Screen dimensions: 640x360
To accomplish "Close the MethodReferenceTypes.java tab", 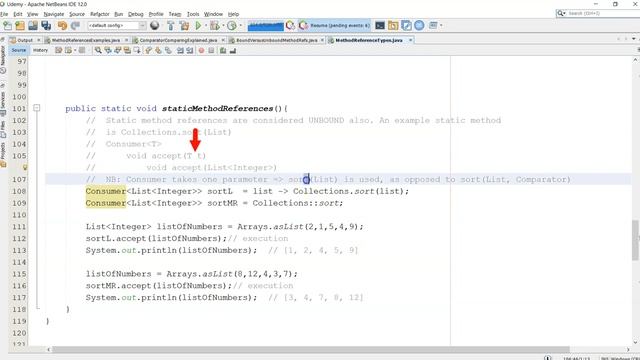I will (411, 40).
